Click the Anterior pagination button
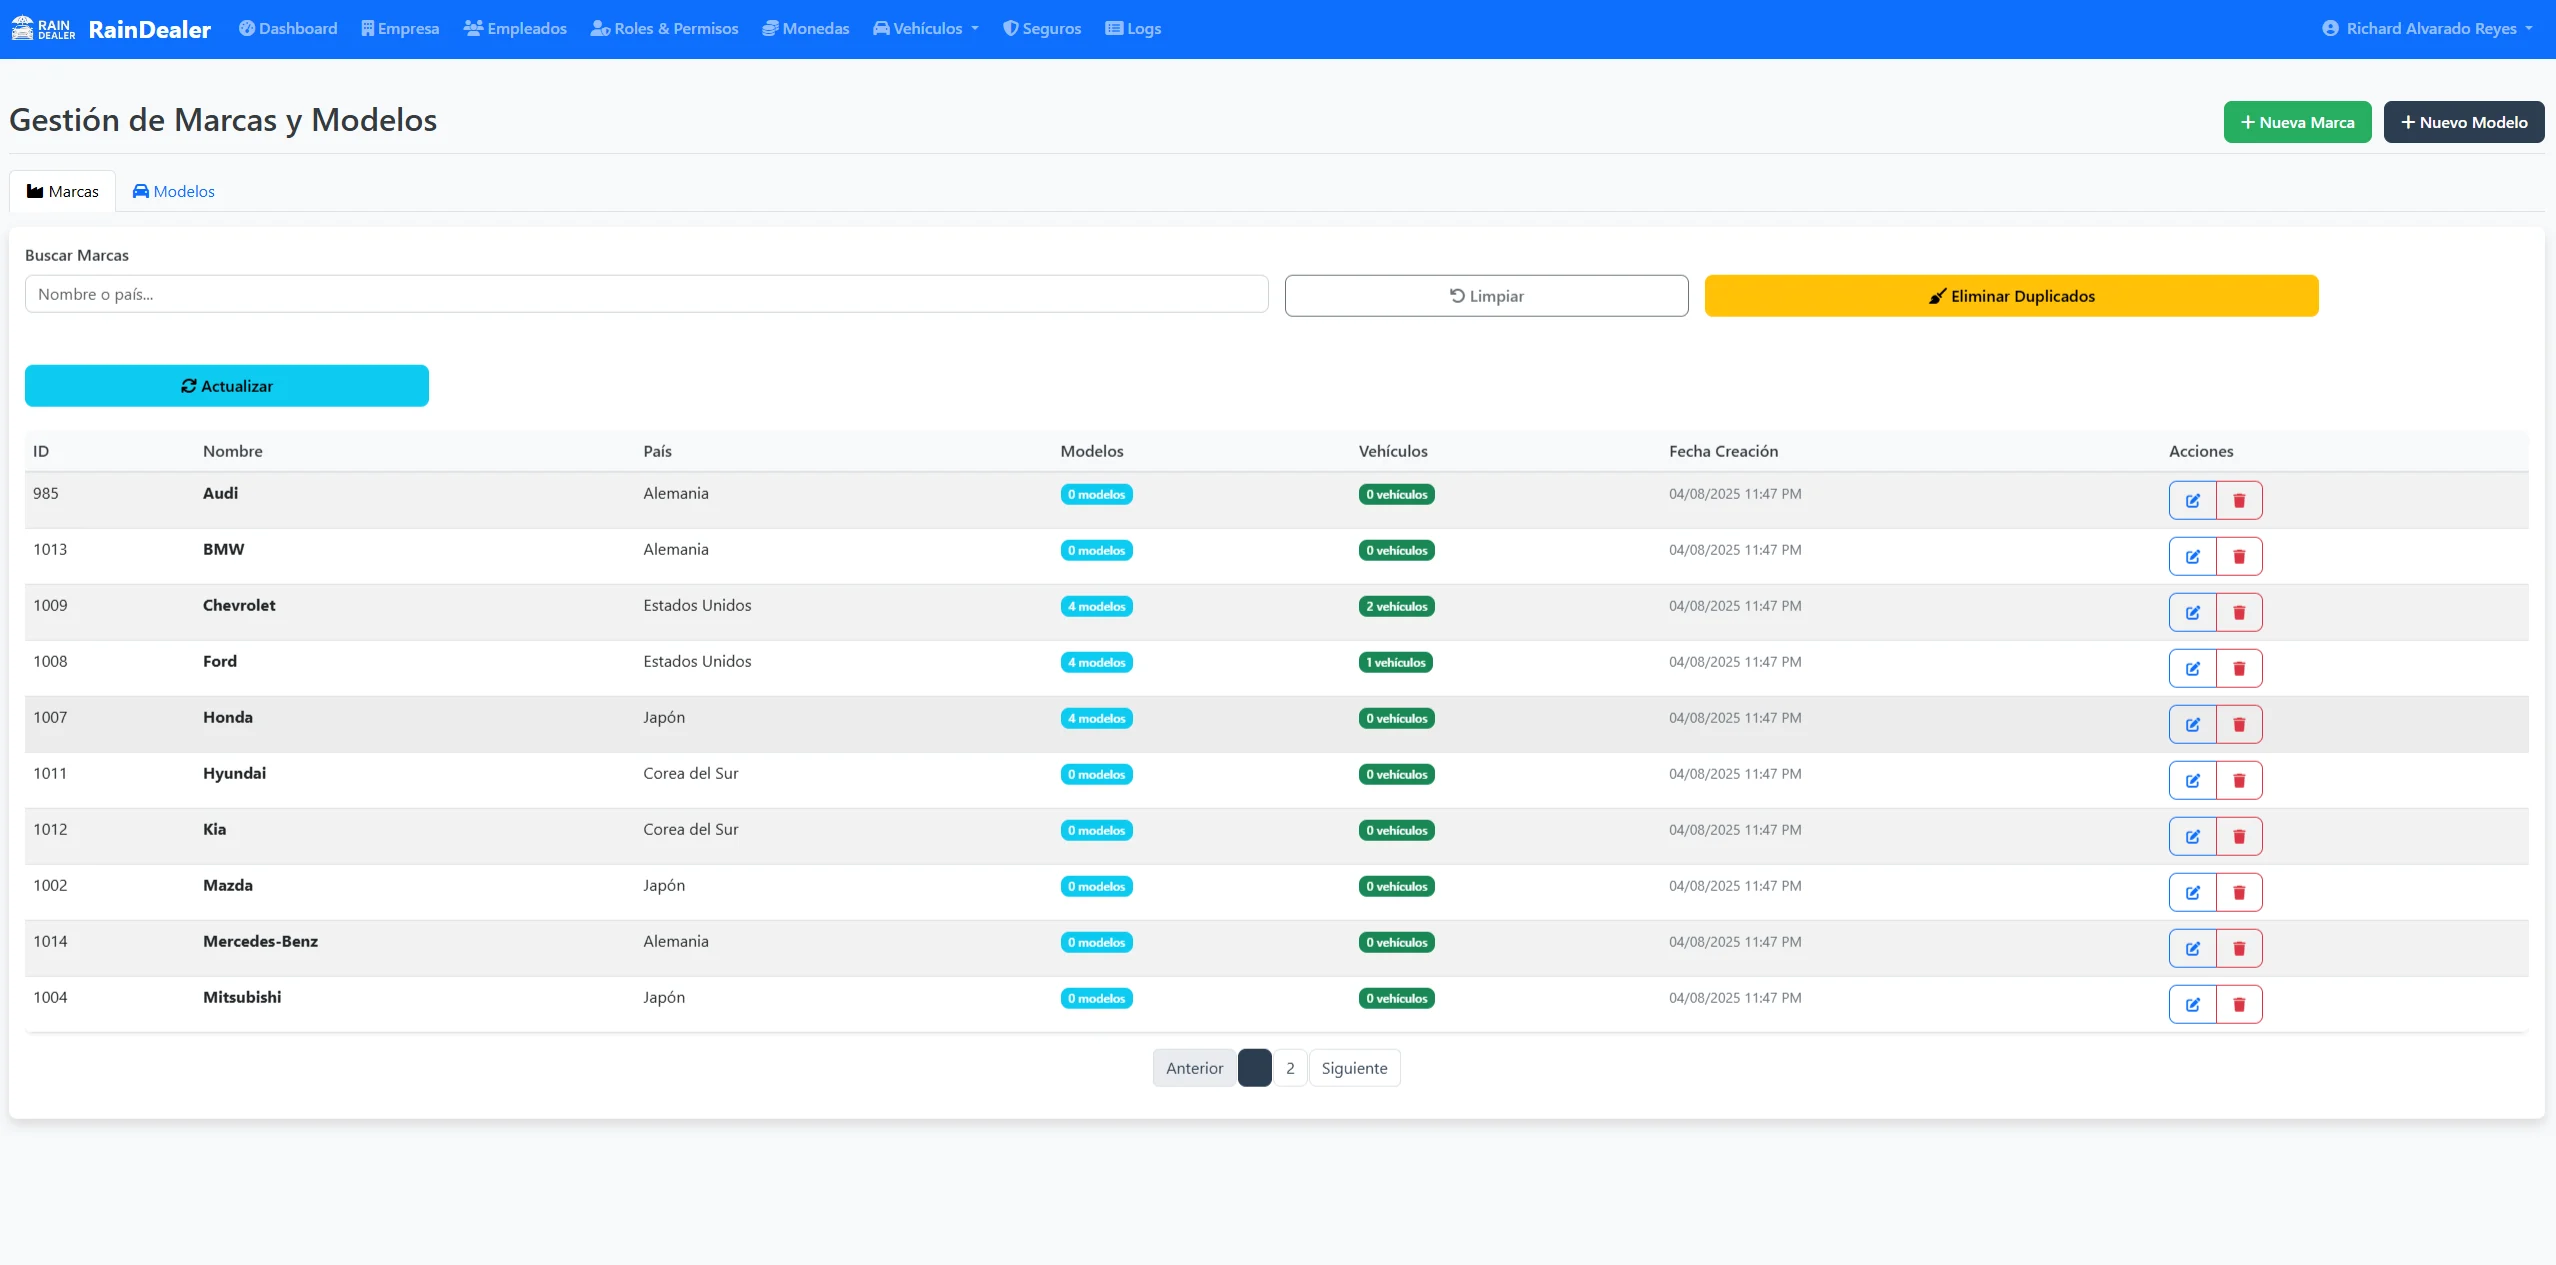The image size is (2556, 1265). pos(1194,1068)
